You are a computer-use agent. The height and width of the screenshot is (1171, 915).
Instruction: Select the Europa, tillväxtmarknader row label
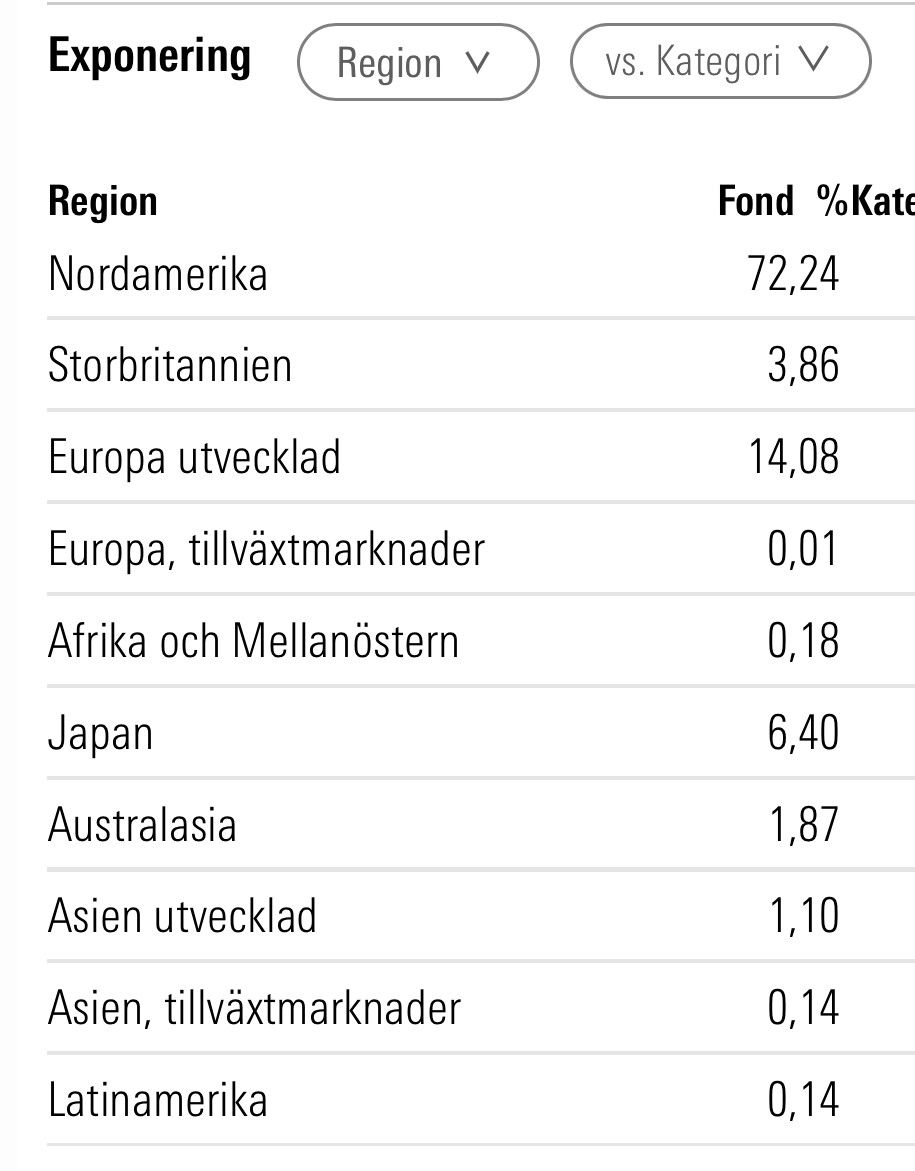pos(266,549)
